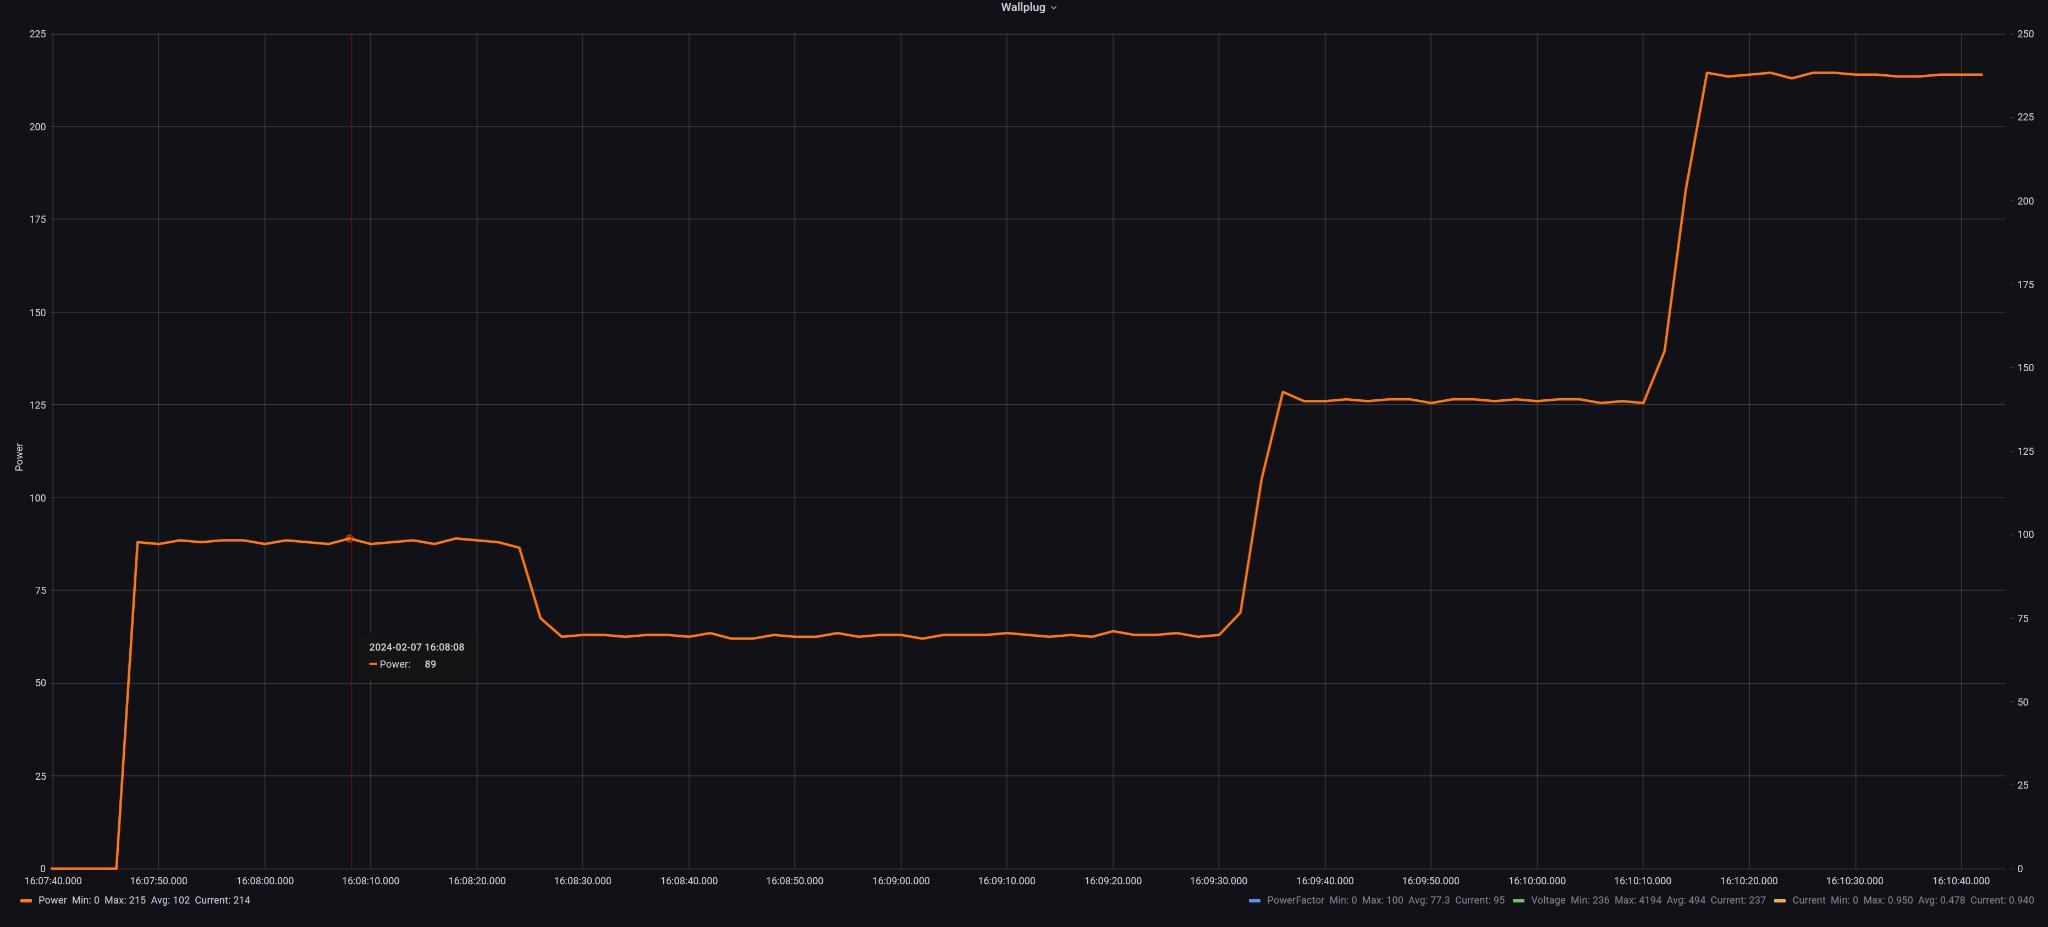Screen dimensions: 2048x927
Task: Click the time axis label "16:07:40.000"
Action: click(53, 881)
